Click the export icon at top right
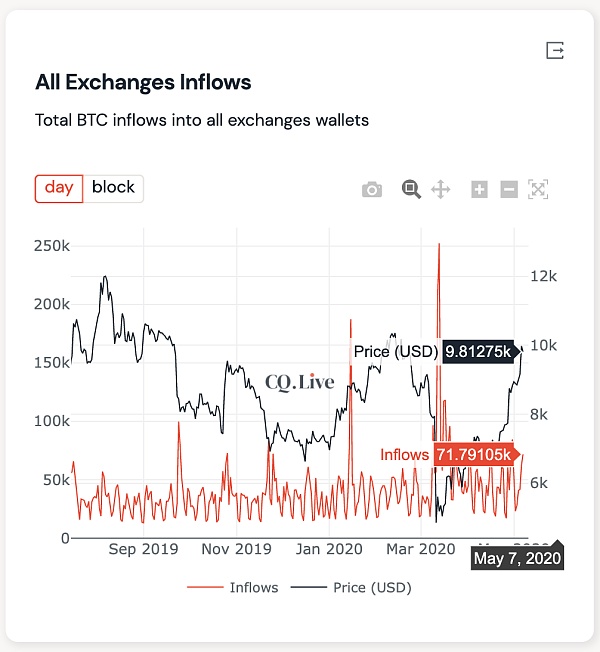Image resolution: width=600 pixels, height=652 pixels. coord(555,51)
